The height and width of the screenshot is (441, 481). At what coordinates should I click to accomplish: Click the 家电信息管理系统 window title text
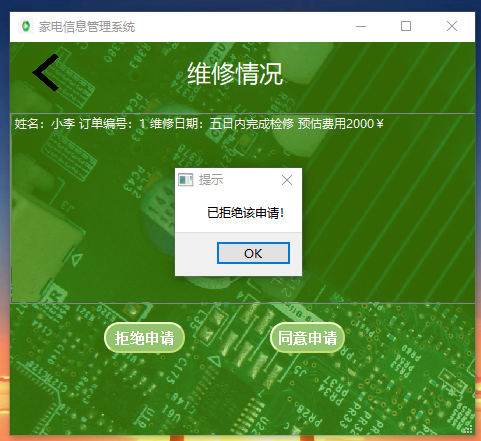click(87, 27)
